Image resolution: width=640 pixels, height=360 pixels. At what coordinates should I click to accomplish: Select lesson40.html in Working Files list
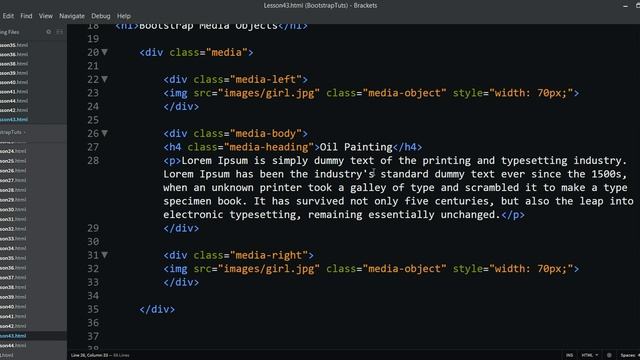[x=14, y=82]
